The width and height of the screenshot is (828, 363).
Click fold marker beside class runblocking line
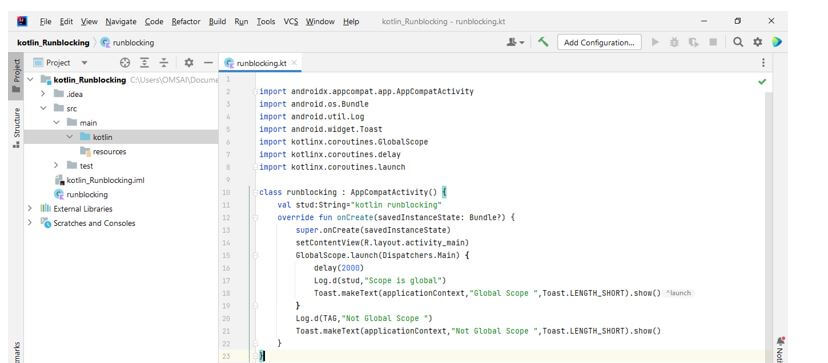(255, 192)
